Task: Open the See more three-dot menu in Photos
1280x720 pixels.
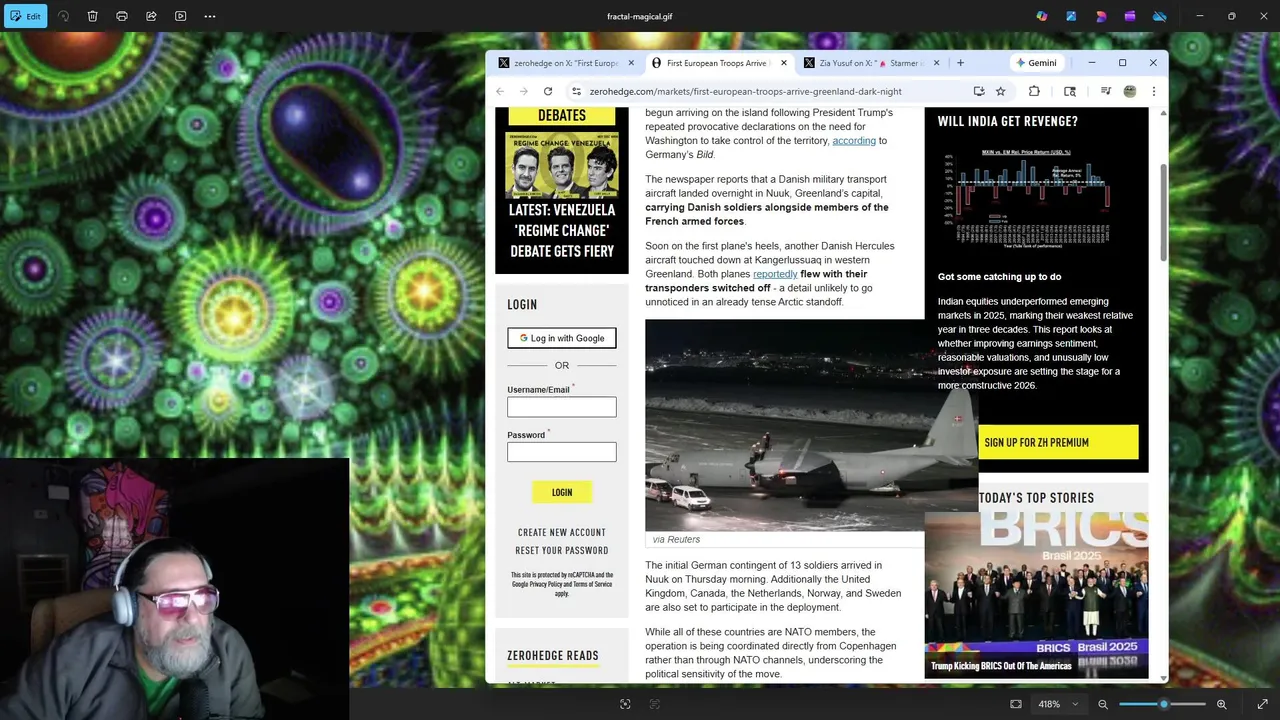Action: click(210, 16)
